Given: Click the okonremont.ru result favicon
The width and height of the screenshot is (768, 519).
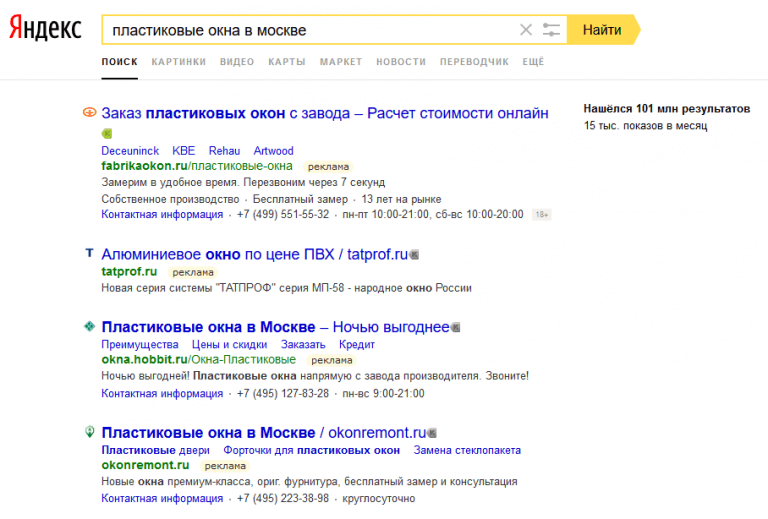Looking at the screenshot, I should [89, 431].
